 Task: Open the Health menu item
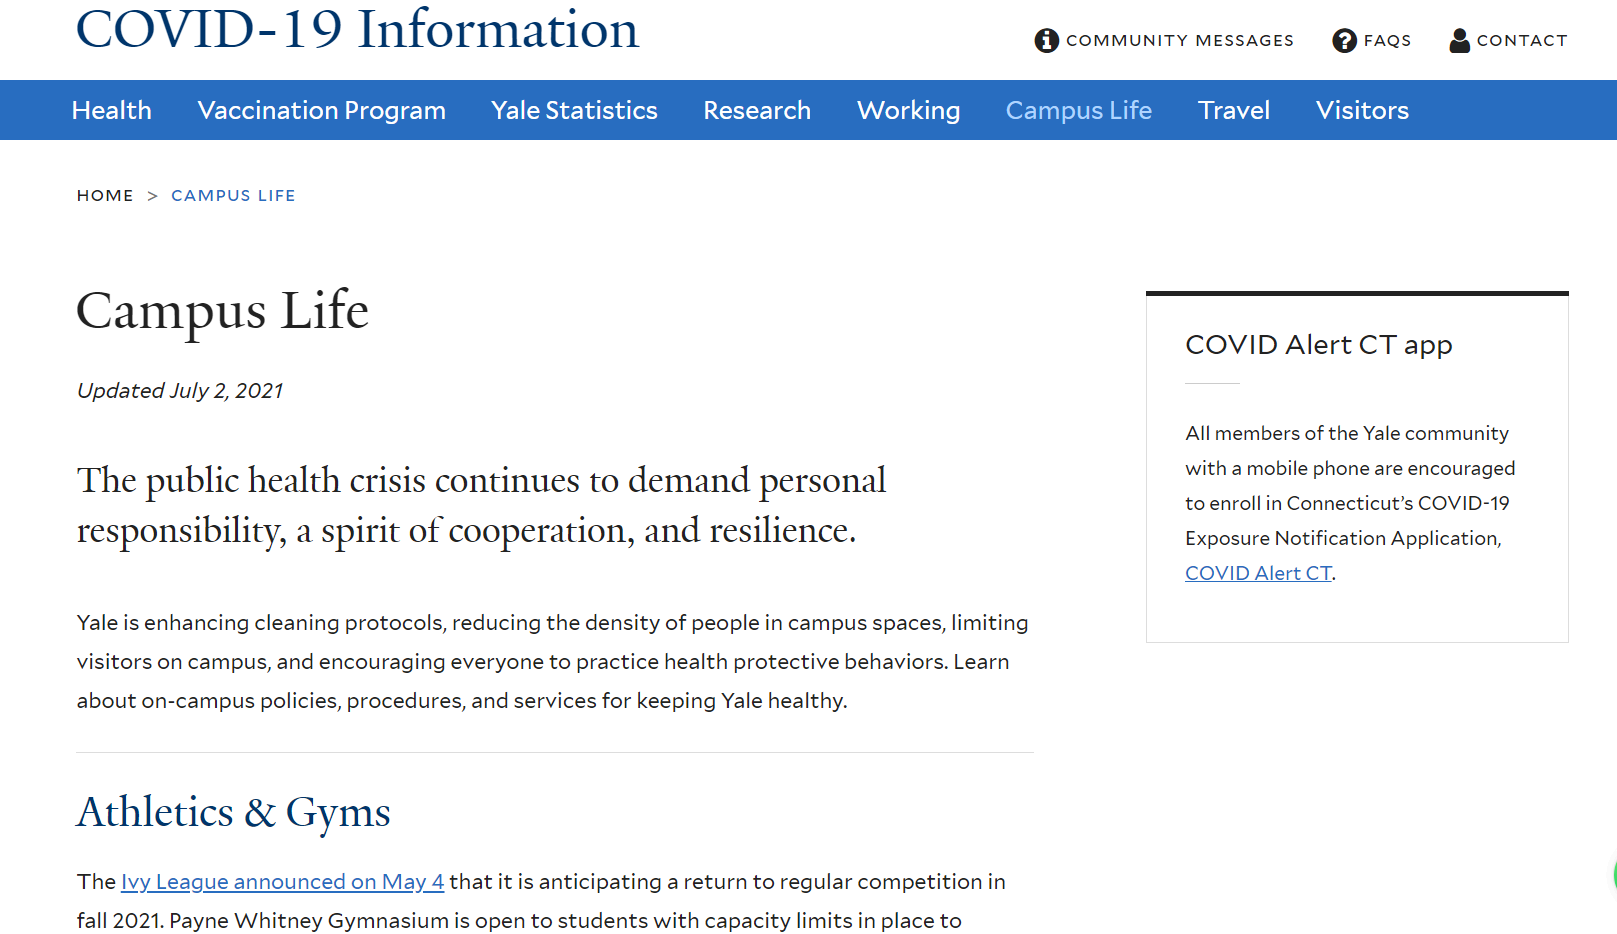pyautogui.click(x=112, y=110)
